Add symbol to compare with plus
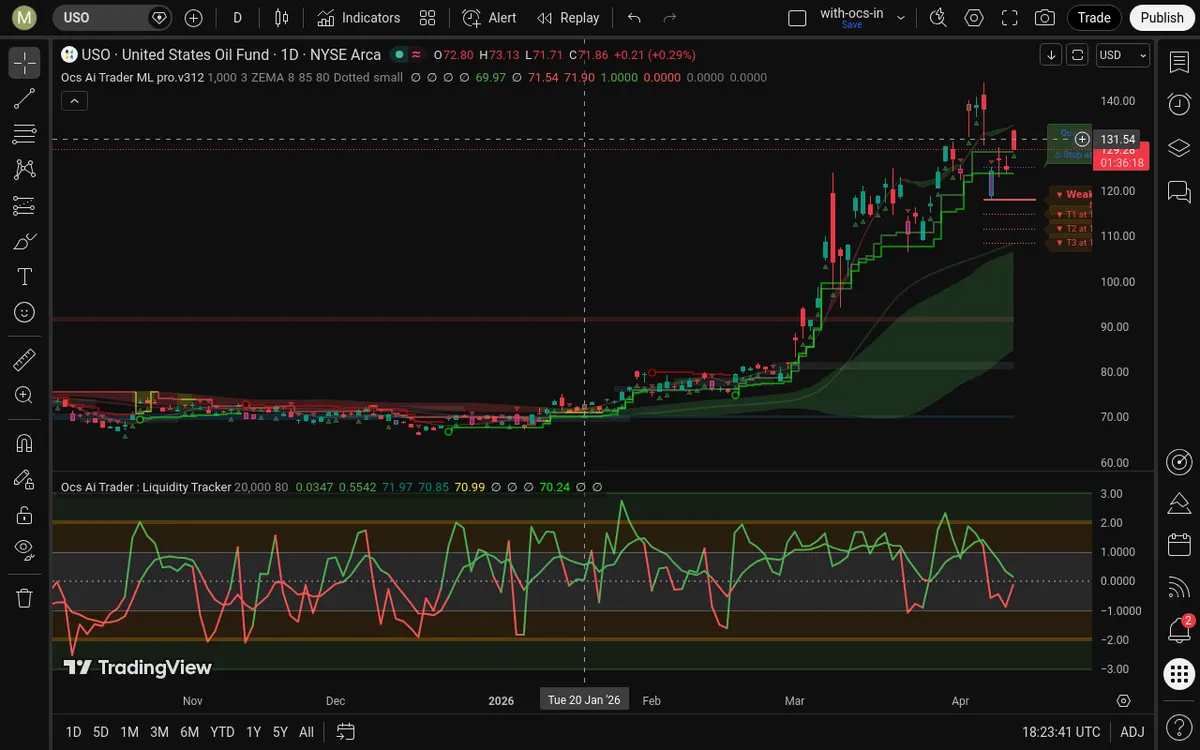Viewport: 1200px width, 750px height. coord(194,18)
